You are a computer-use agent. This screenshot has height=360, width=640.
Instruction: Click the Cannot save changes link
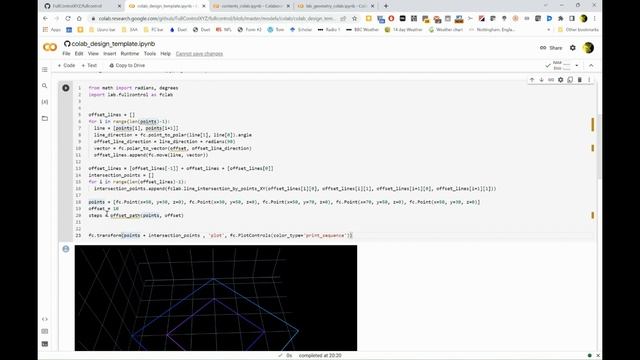click(199, 54)
